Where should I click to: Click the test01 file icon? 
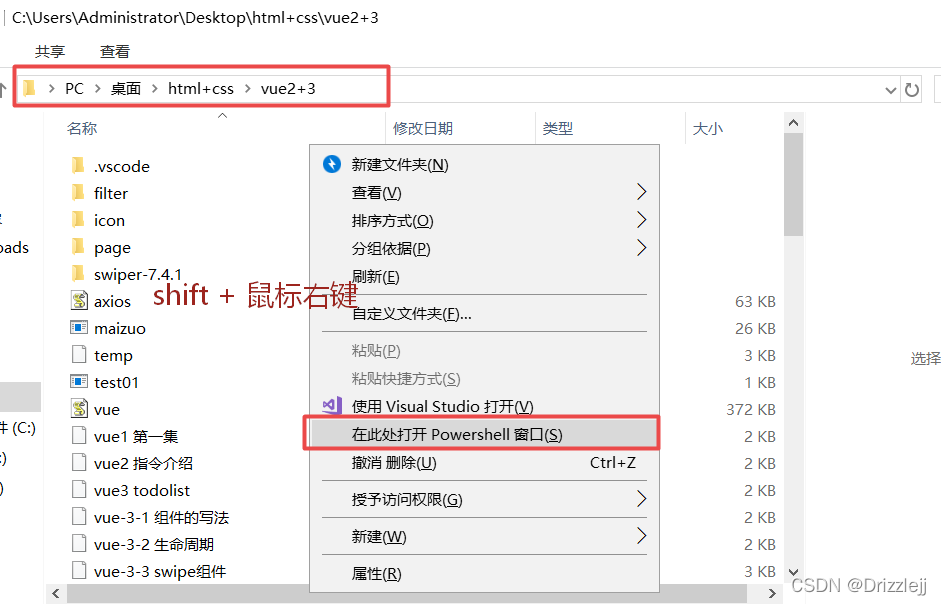point(79,382)
